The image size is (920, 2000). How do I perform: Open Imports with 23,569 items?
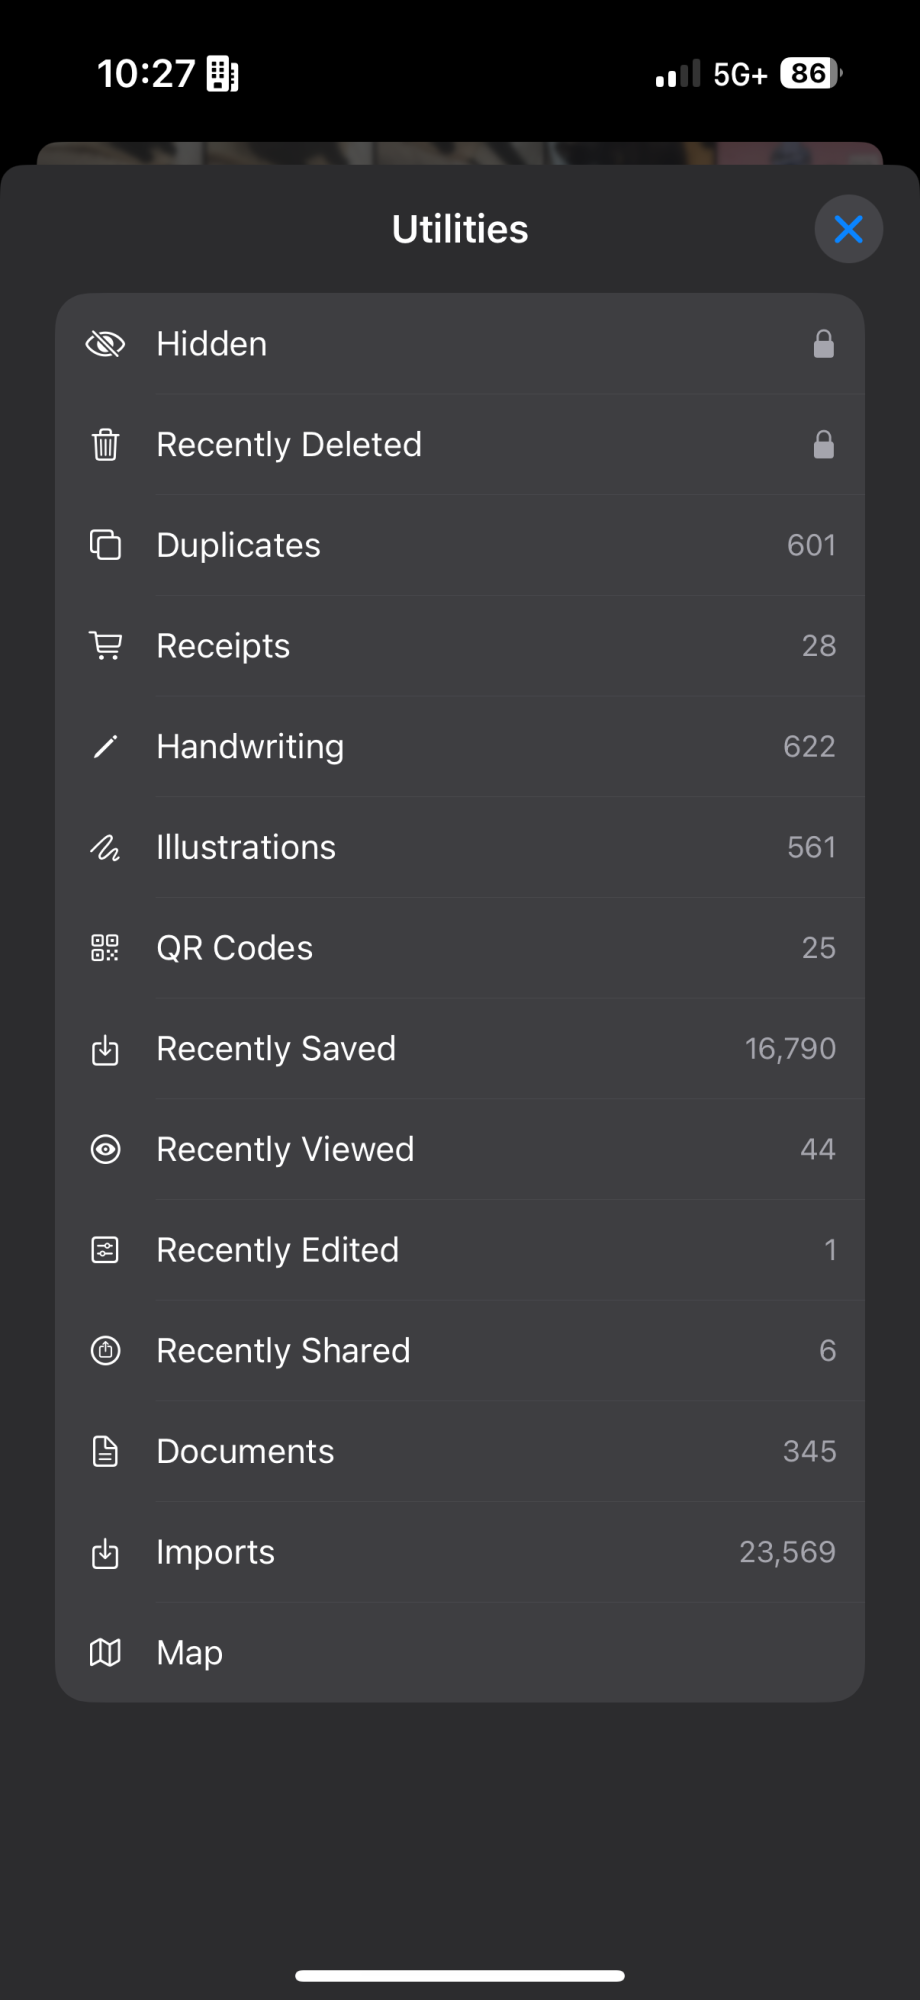460,1552
